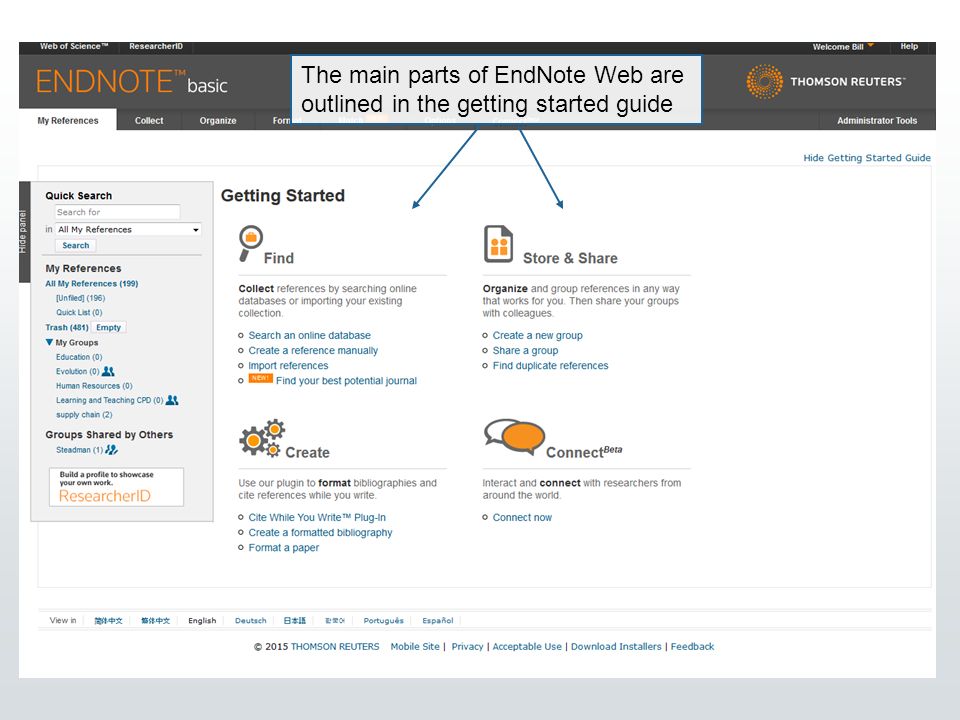Open the Collect tab

tap(149, 121)
